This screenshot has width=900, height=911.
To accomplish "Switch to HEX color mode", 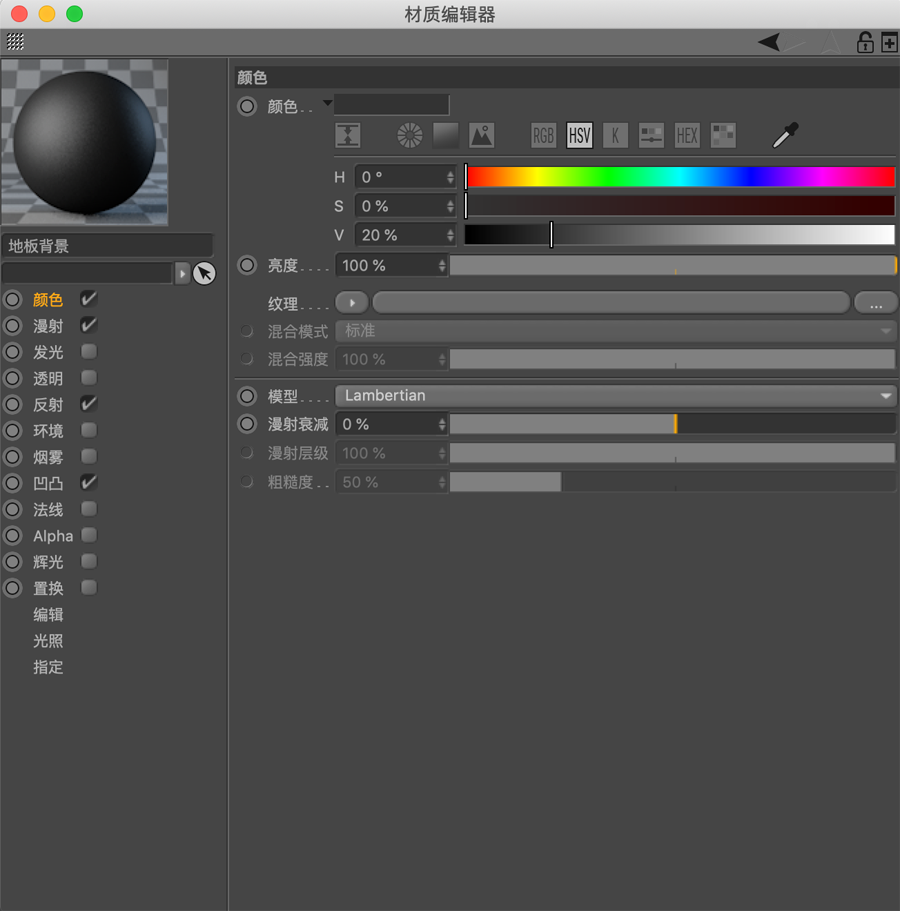I will click(x=687, y=135).
